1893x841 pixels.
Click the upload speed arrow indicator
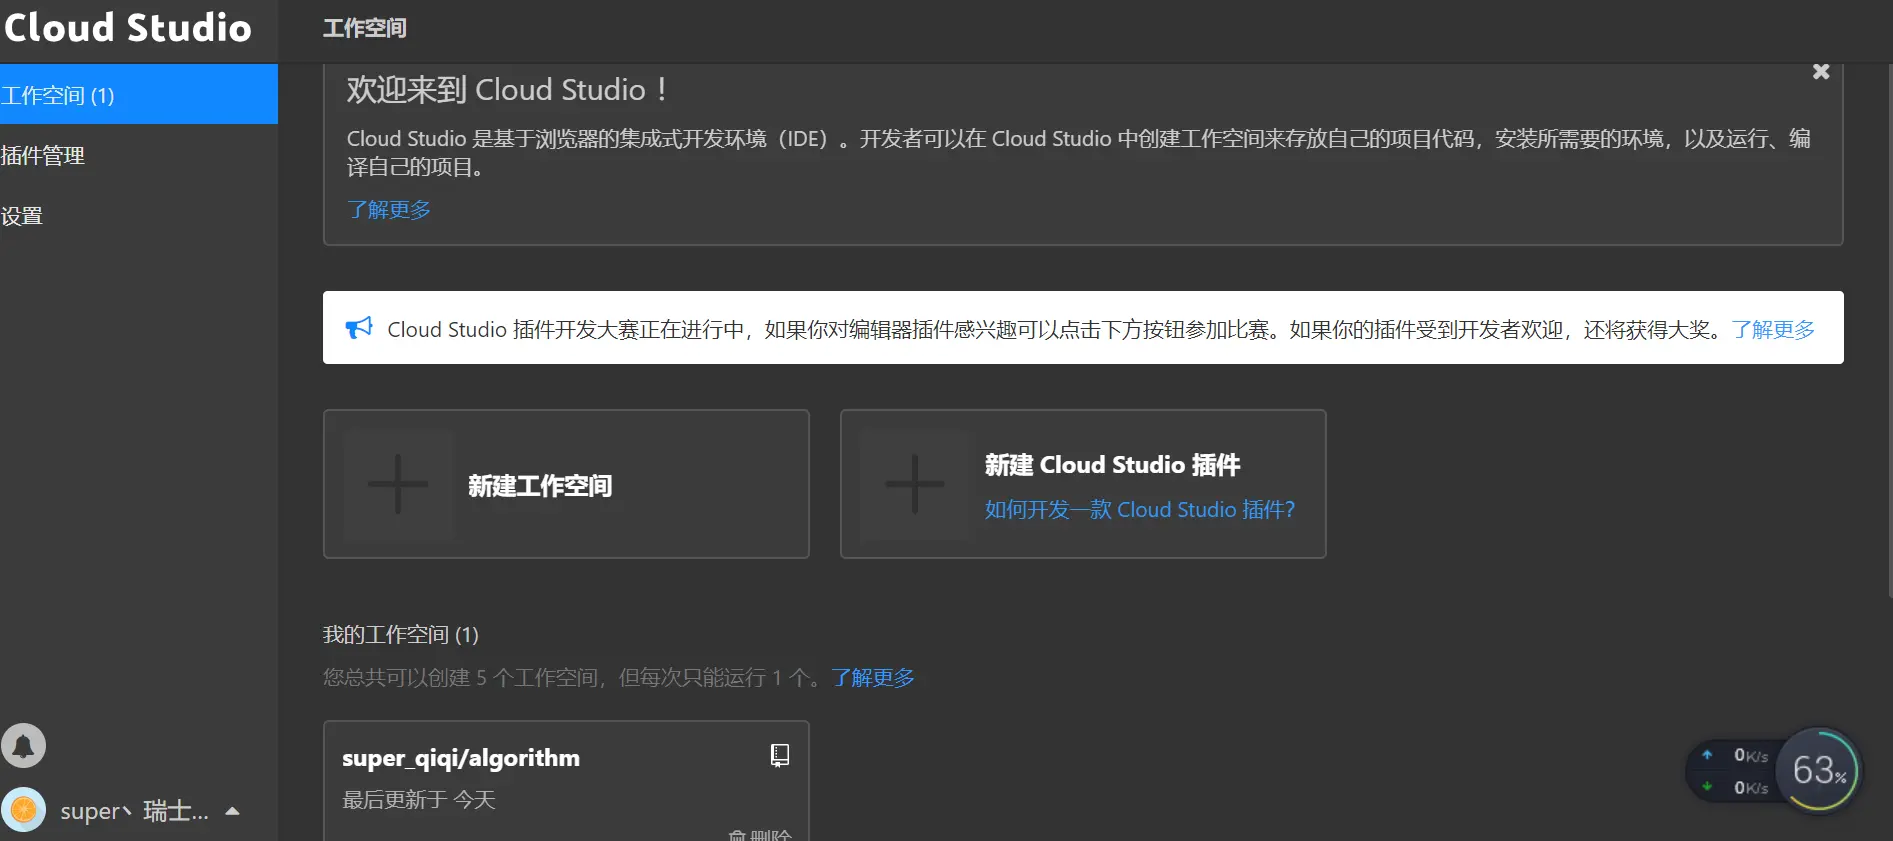click(x=1707, y=755)
